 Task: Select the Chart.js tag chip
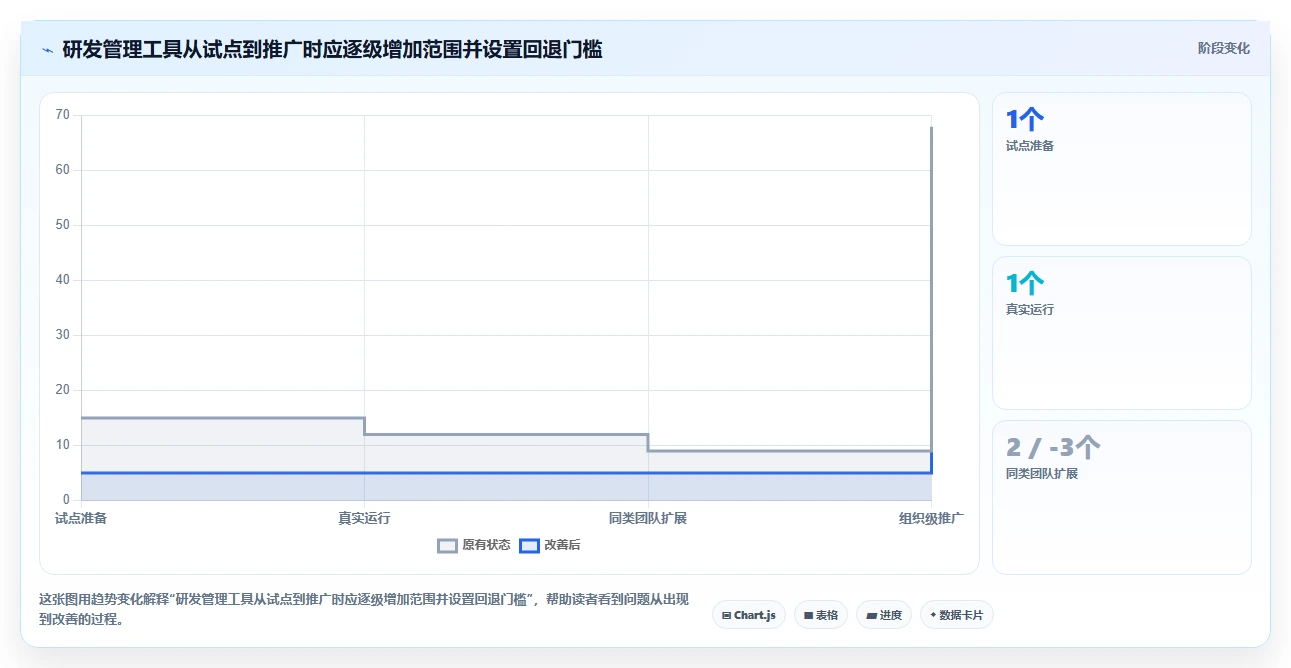coord(749,615)
